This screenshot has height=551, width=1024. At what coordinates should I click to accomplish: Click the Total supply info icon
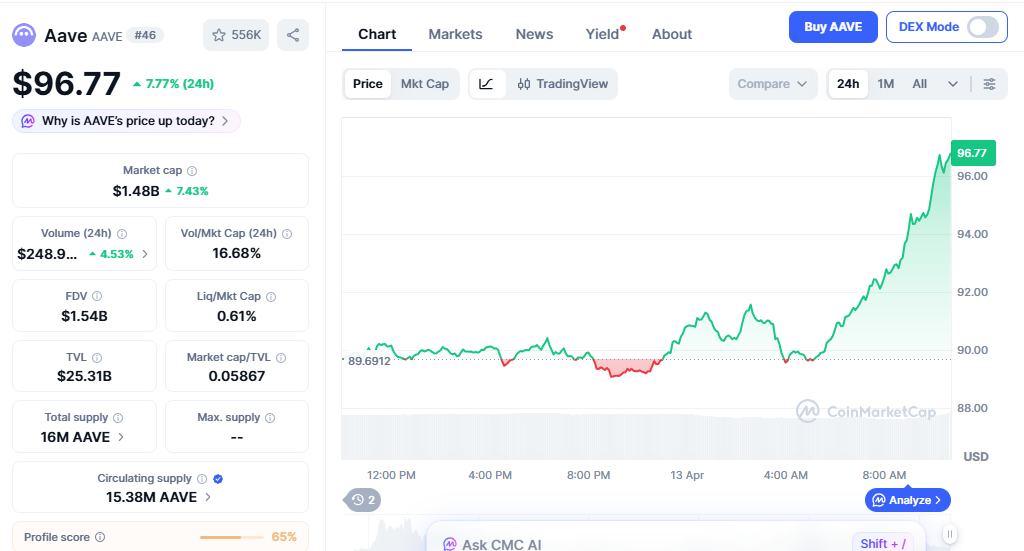[118, 418]
